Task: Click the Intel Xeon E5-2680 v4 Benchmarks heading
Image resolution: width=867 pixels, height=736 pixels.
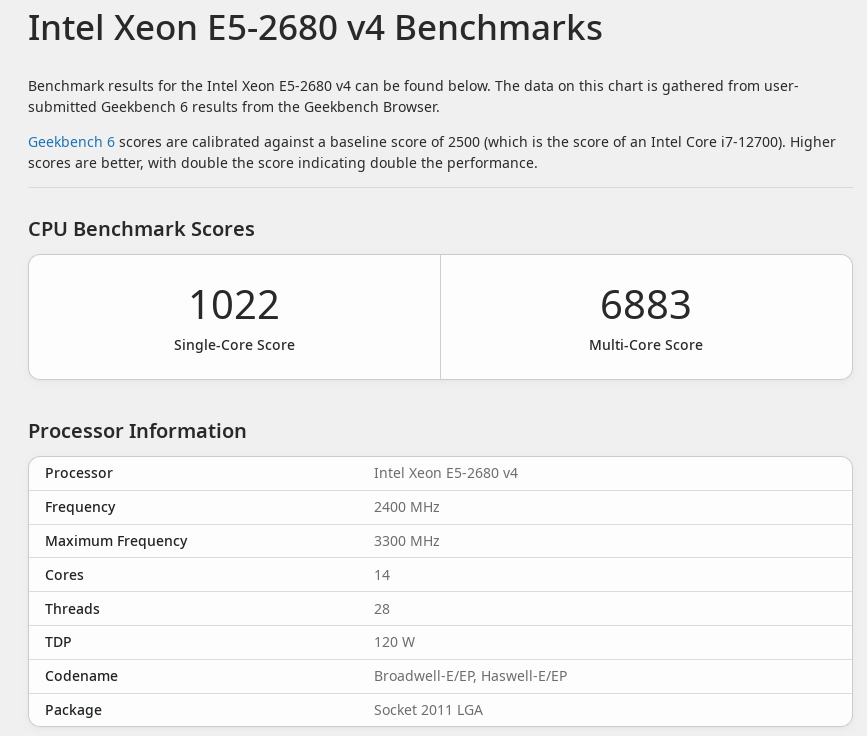Action: tap(315, 28)
